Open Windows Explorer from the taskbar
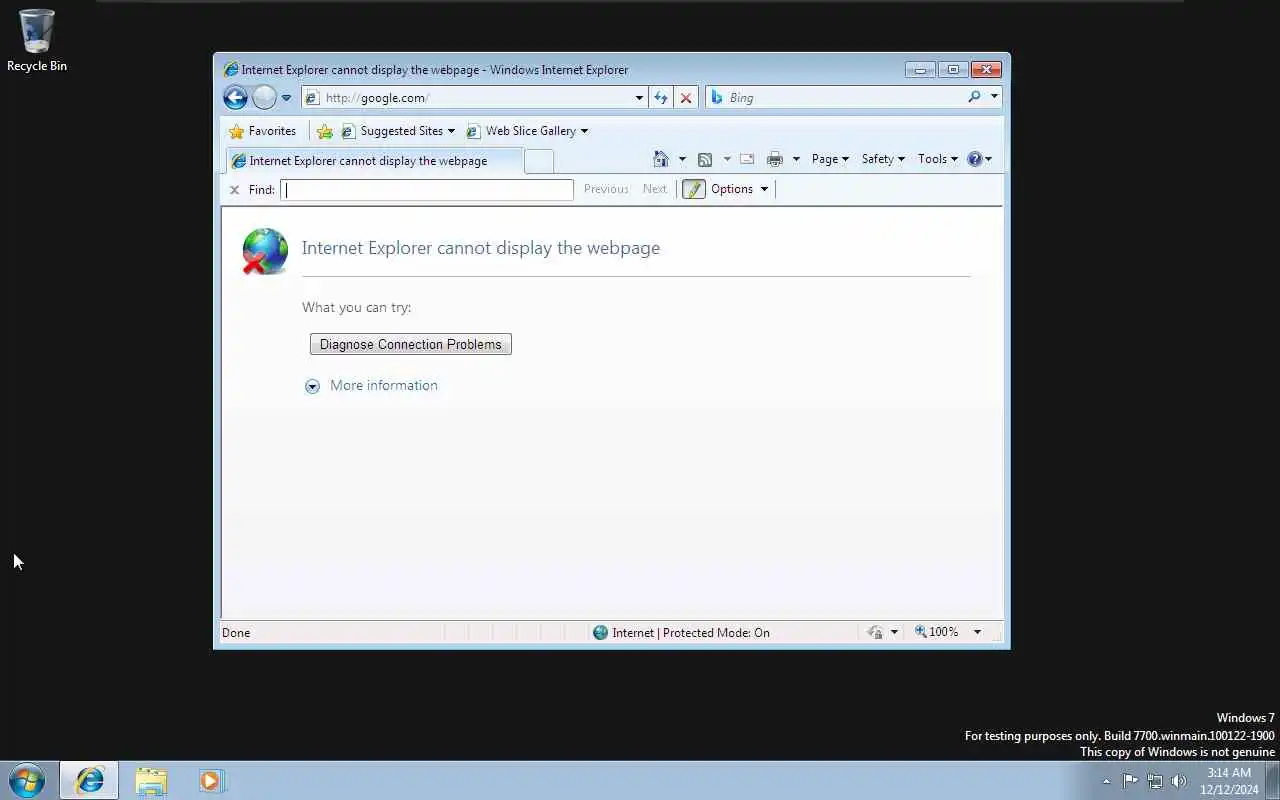1280x800 pixels. click(x=151, y=780)
